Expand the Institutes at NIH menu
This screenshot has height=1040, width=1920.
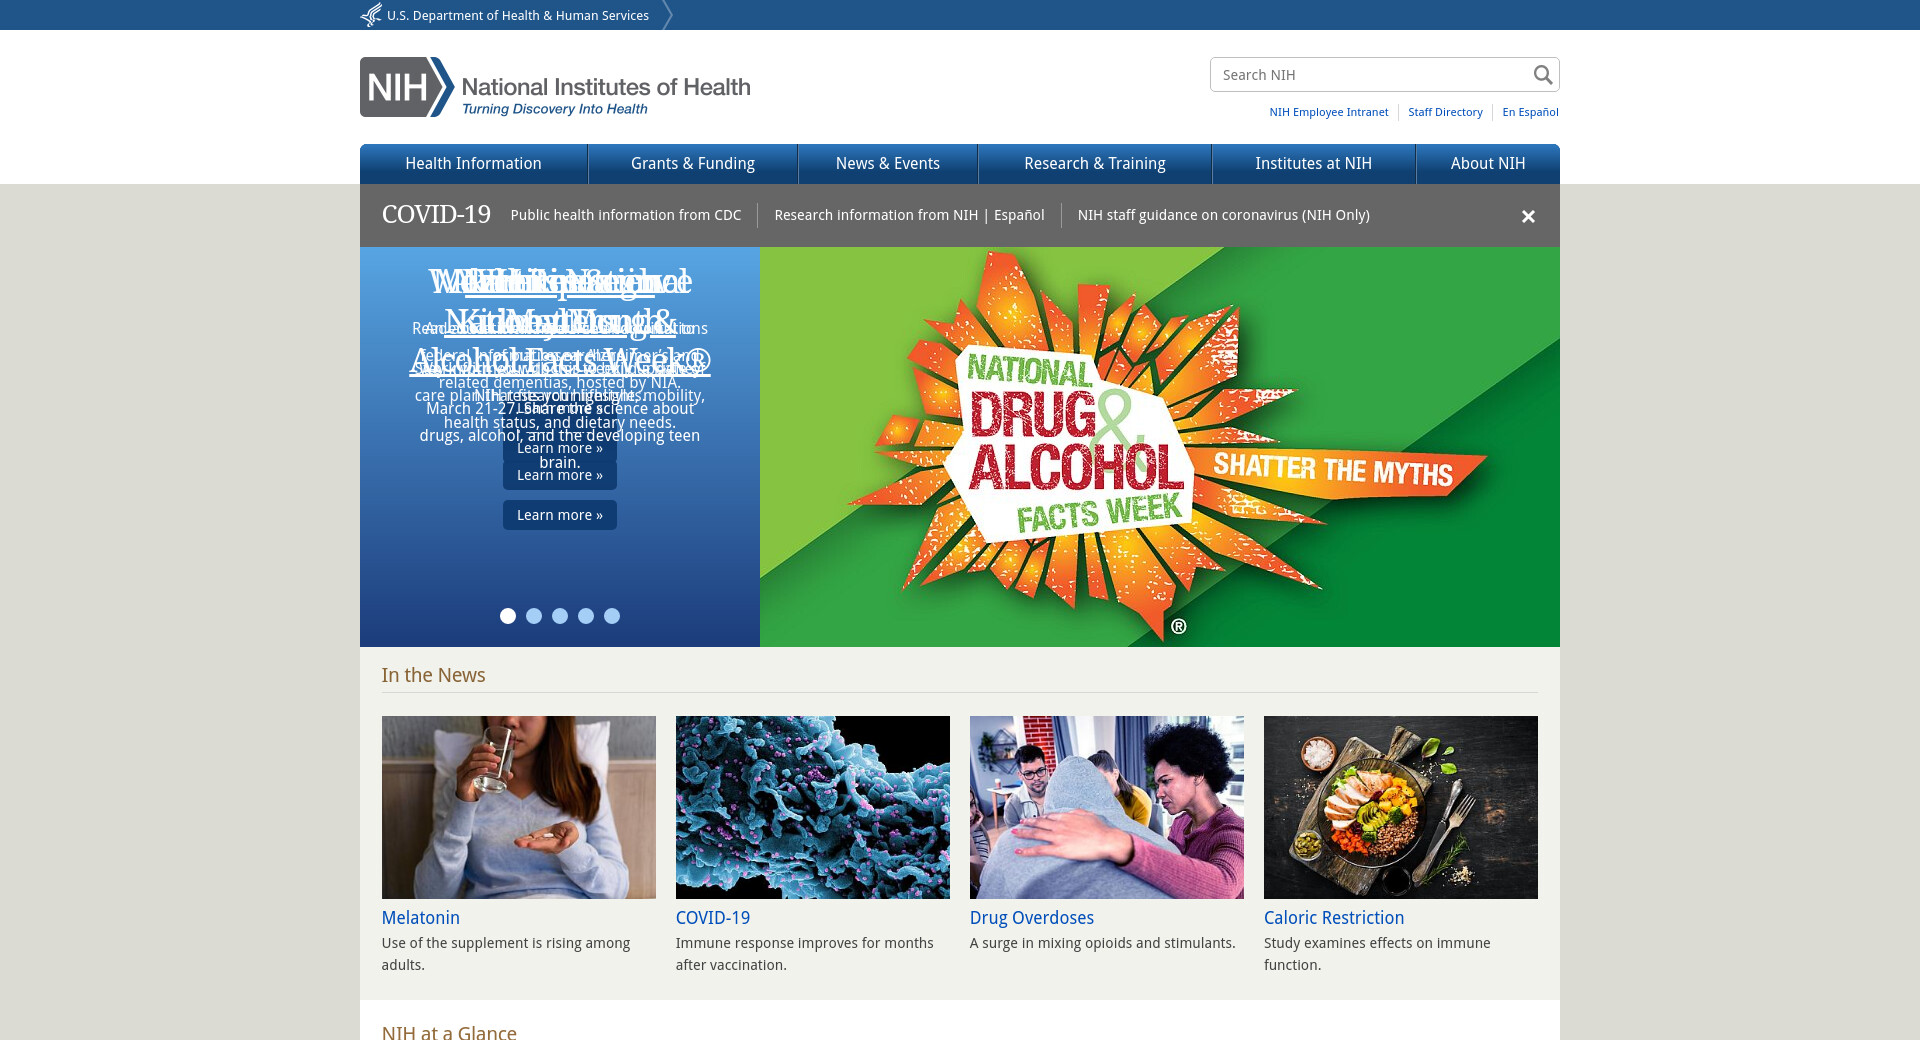pyautogui.click(x=1313, y=164)
